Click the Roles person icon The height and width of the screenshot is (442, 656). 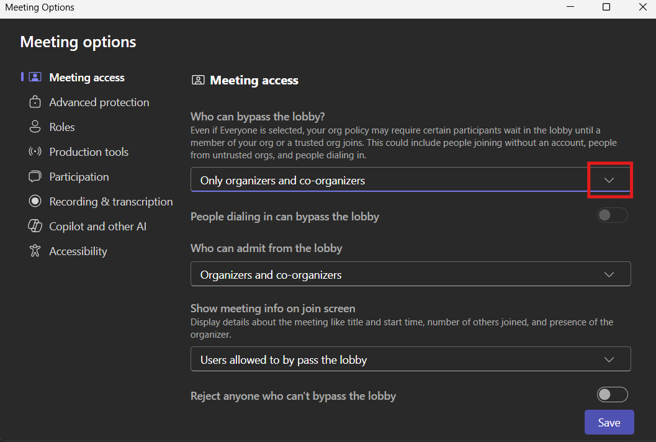click(35, 127)
